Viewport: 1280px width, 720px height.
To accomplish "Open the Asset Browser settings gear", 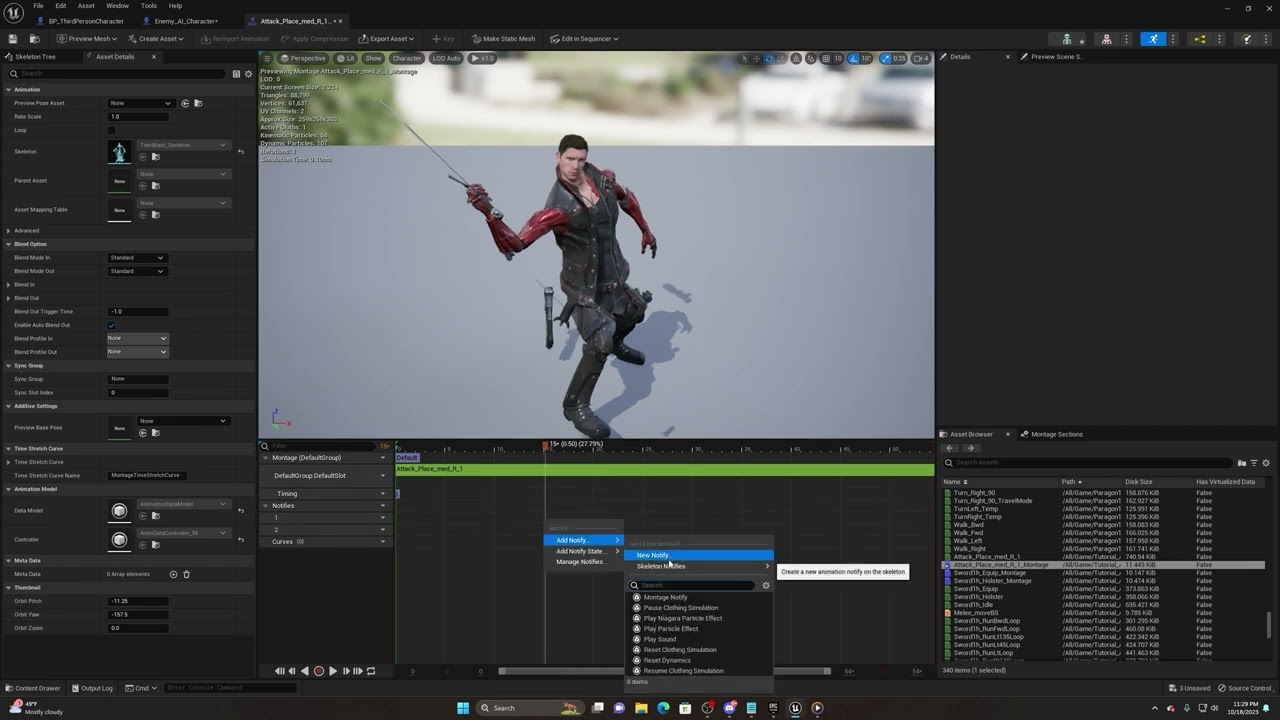I will click(1266, 463).
